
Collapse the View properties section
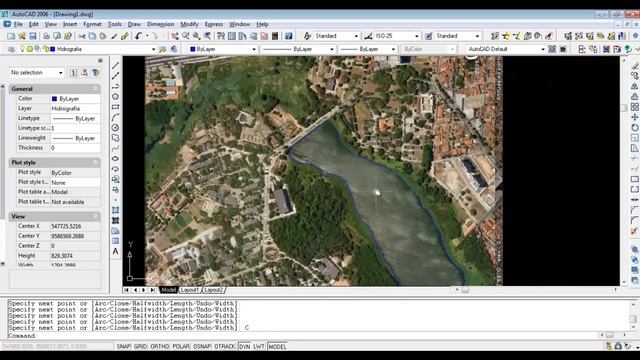pyautogui.click(x=95, y=216)
